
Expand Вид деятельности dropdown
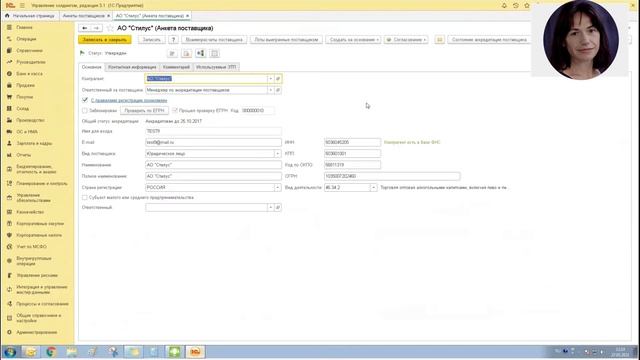click(373, 188)
